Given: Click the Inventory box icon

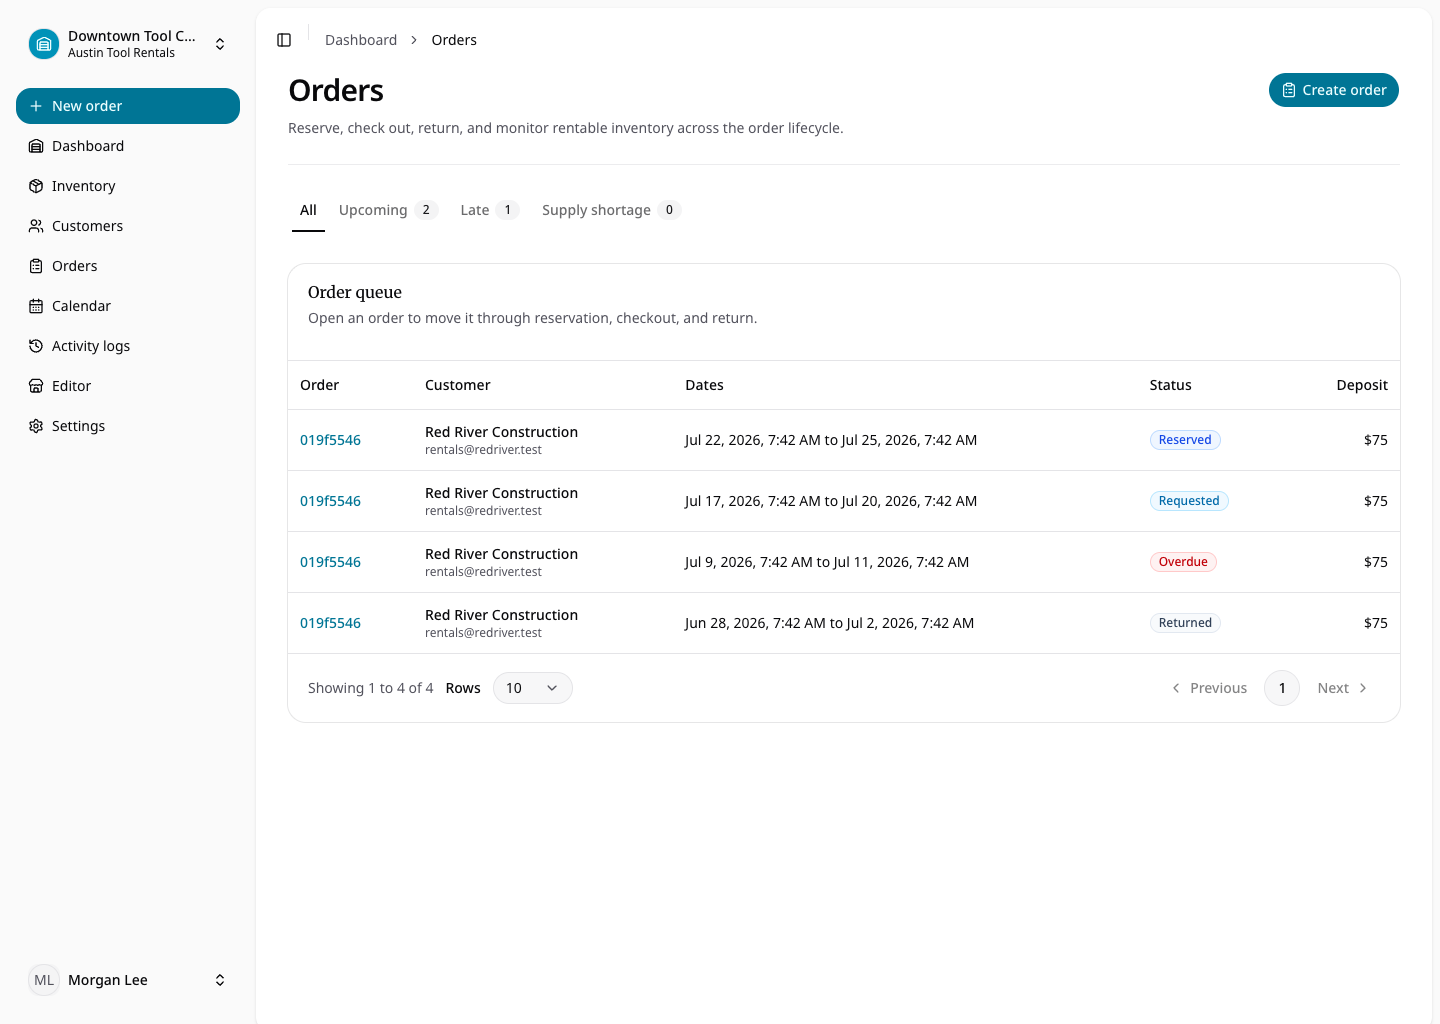Looking at the screenshot, I should pyautogui.click(x=36, y=186).
